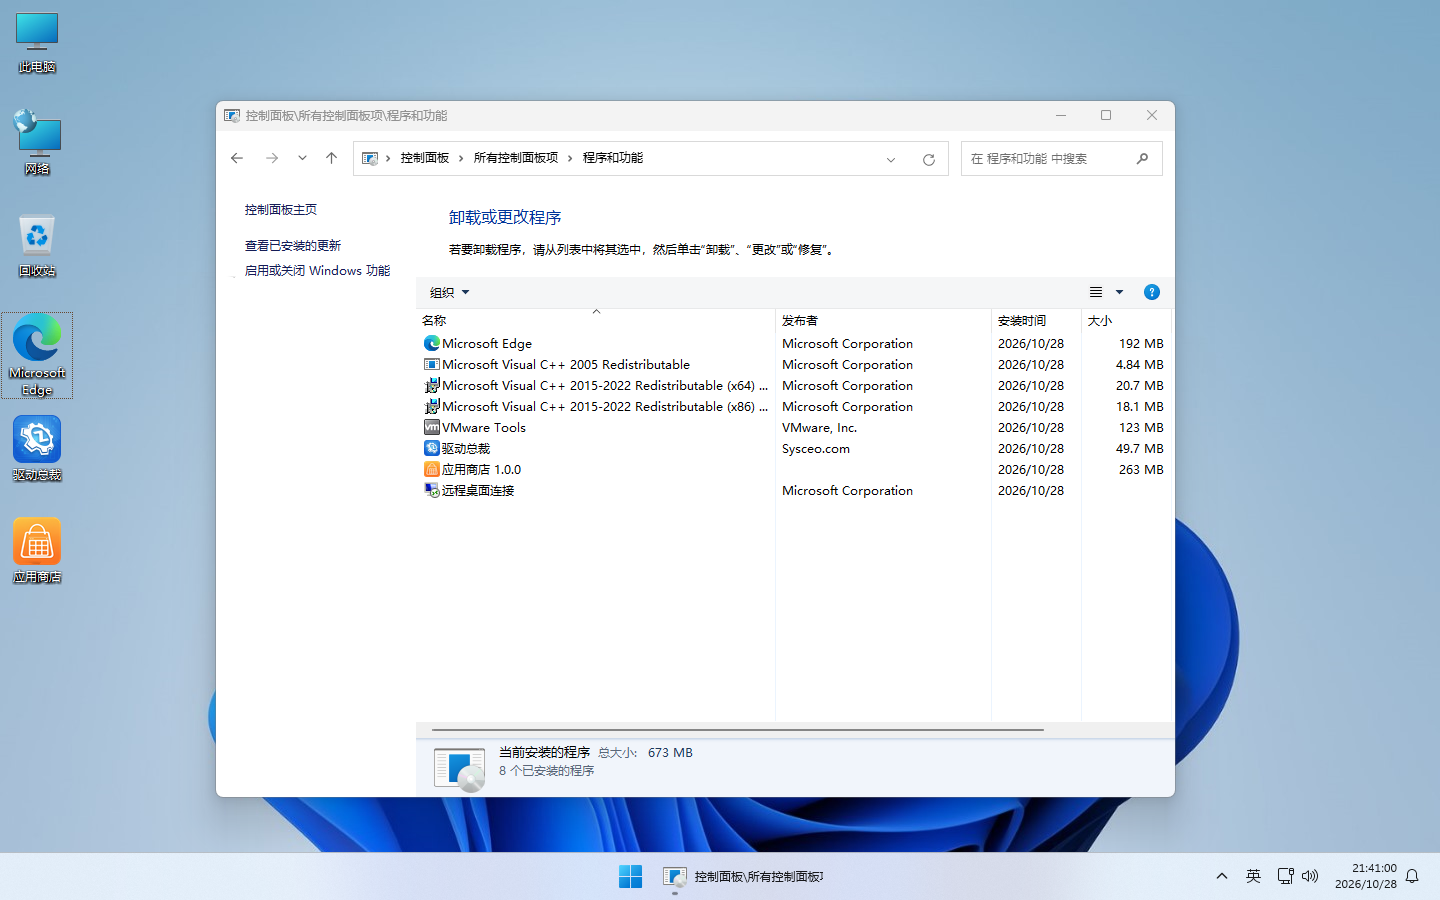The width and height of the screenshot is (1440, 900).
Task: Click Sysceo.com publisher cell
Action: [816, 448]
